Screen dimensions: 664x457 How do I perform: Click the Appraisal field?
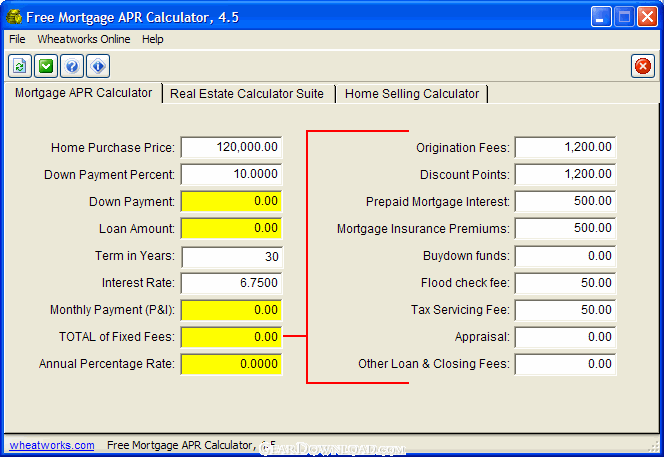click(x=565, y=337)
